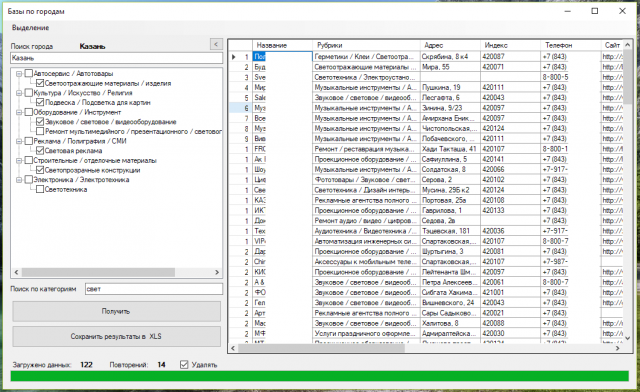Click the tree's left scroll arrow
This screenshot has width=640, height=392.
(16, 272)
